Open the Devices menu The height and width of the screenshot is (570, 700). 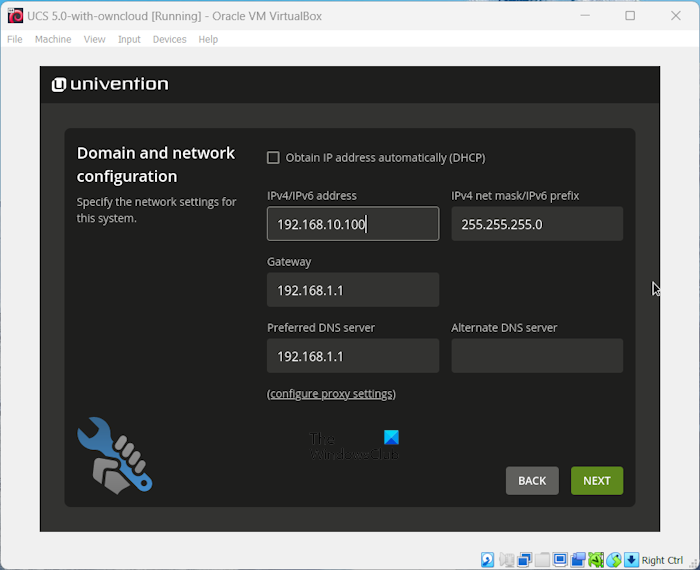click(x=169, y=39)
